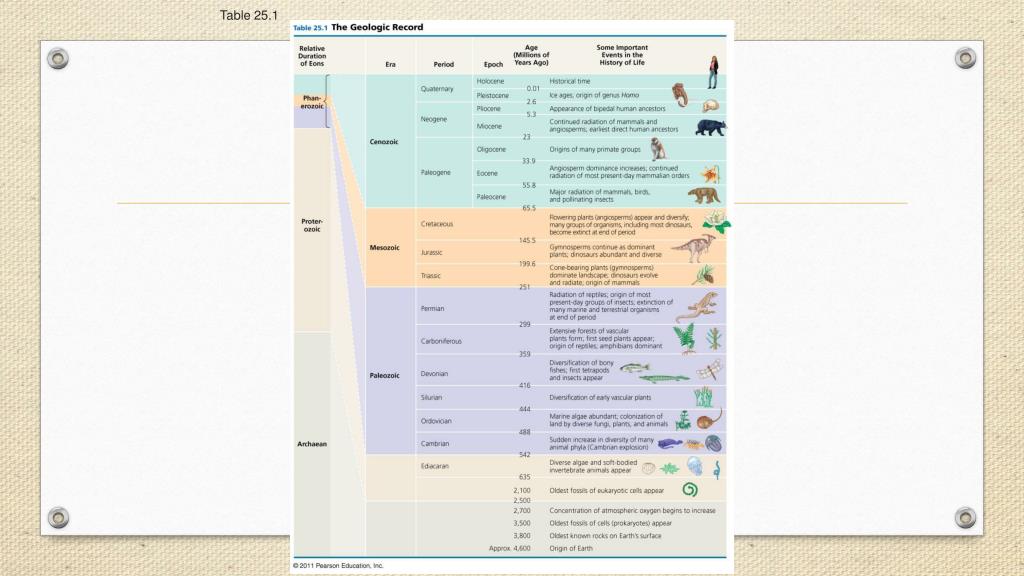Select 'Origin of Earth' event text

point(571,549)
